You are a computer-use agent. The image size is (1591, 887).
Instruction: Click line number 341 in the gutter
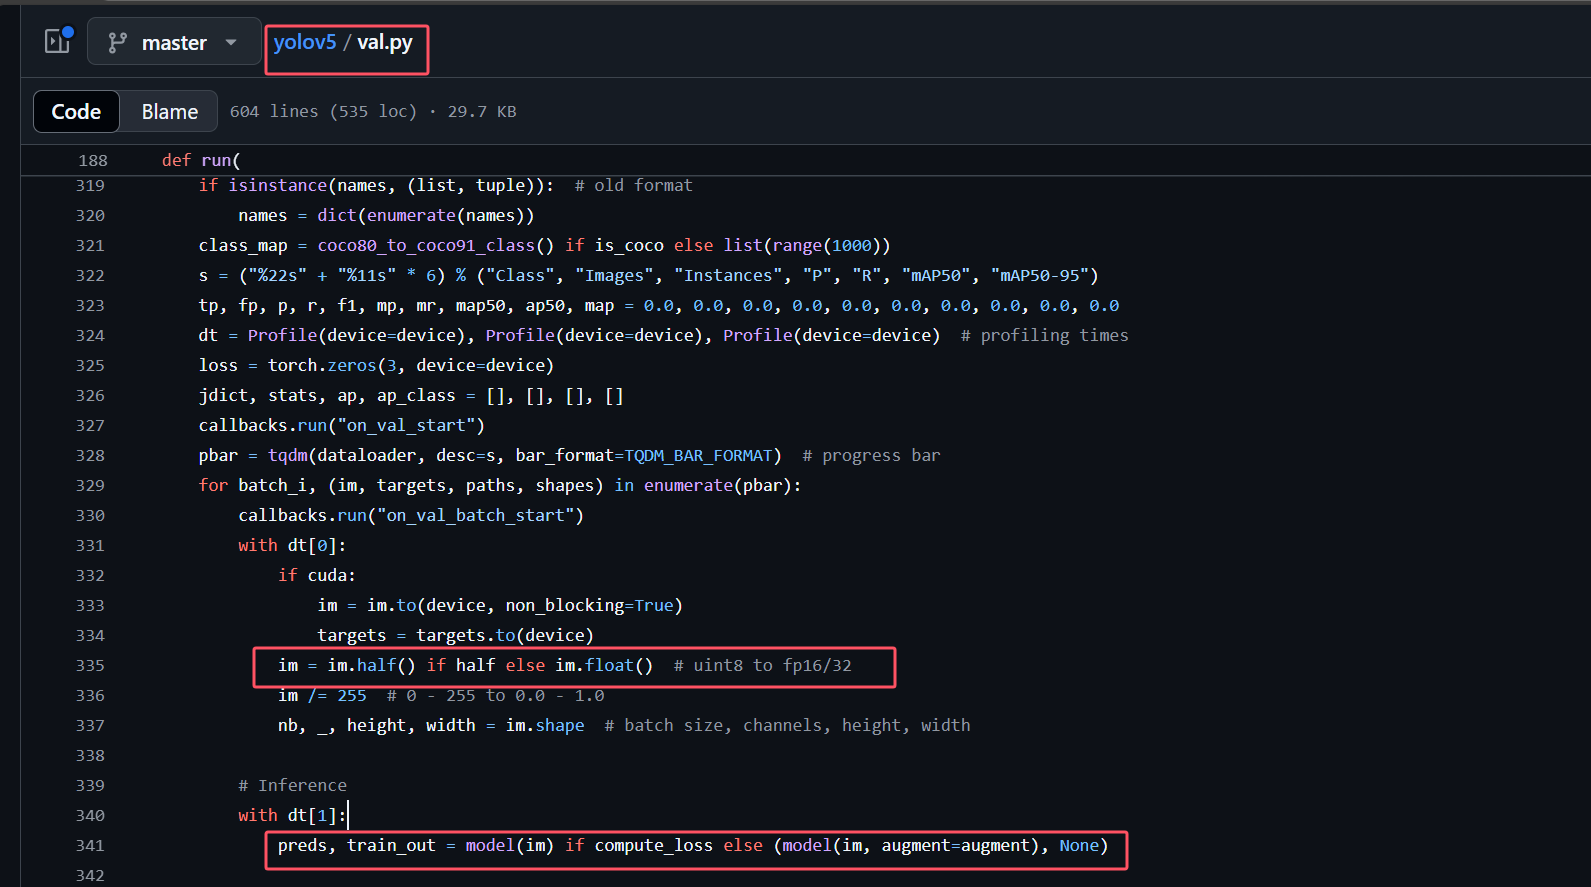90,846
